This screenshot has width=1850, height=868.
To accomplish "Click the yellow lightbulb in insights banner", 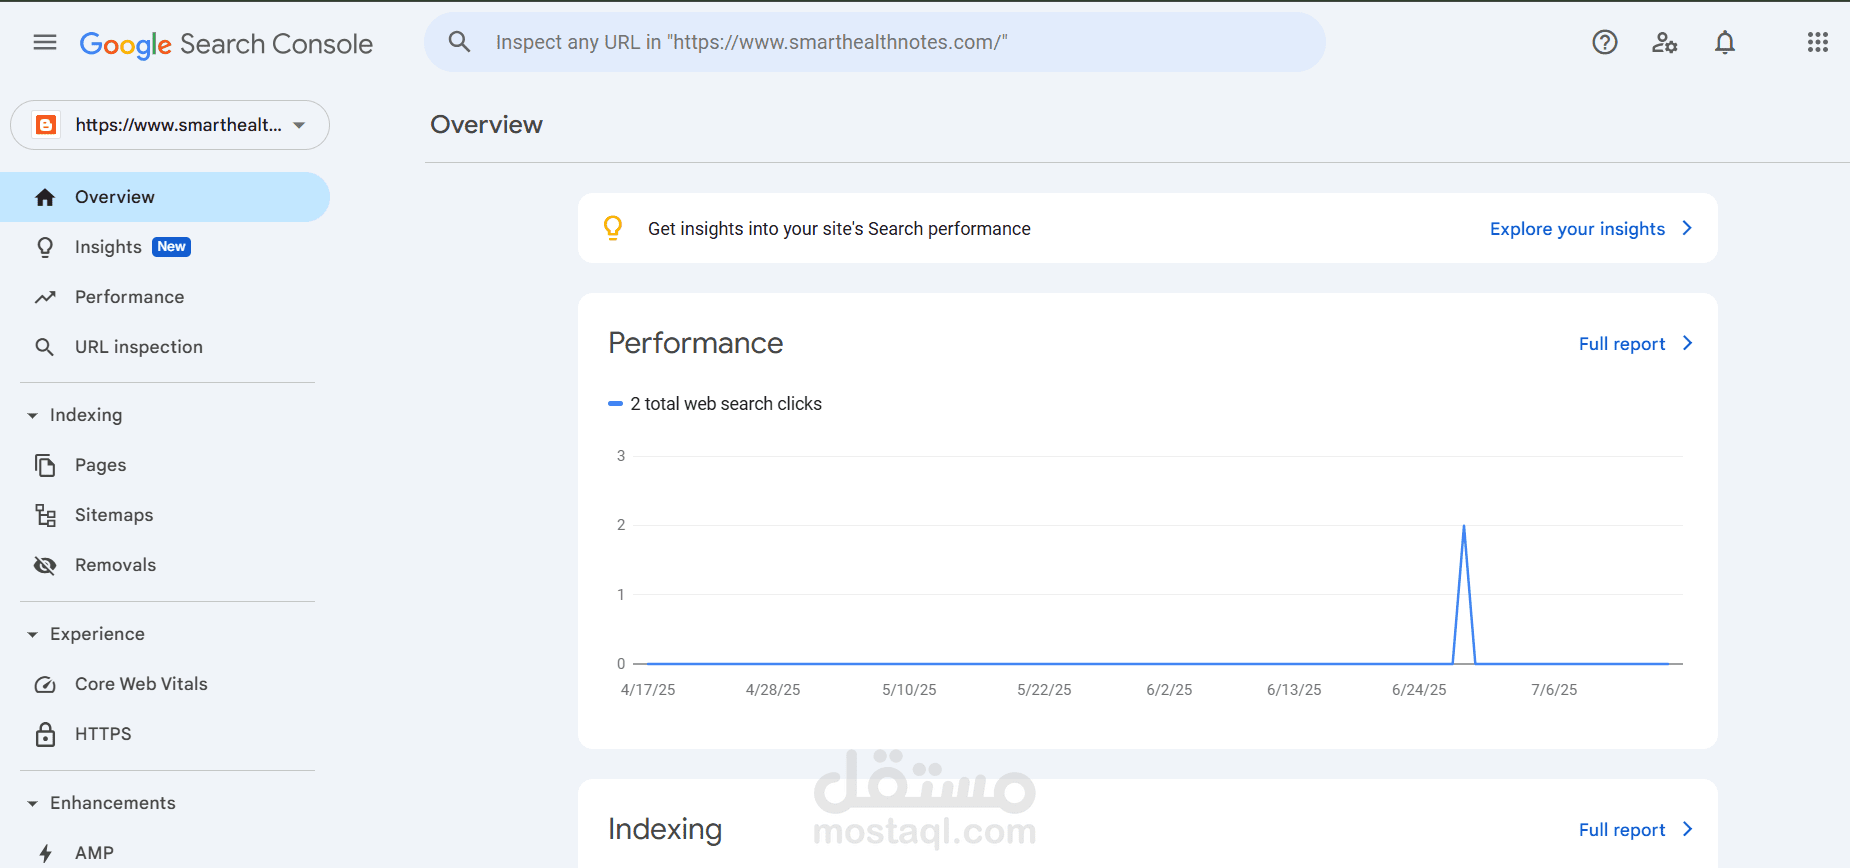I will [613, 228].
